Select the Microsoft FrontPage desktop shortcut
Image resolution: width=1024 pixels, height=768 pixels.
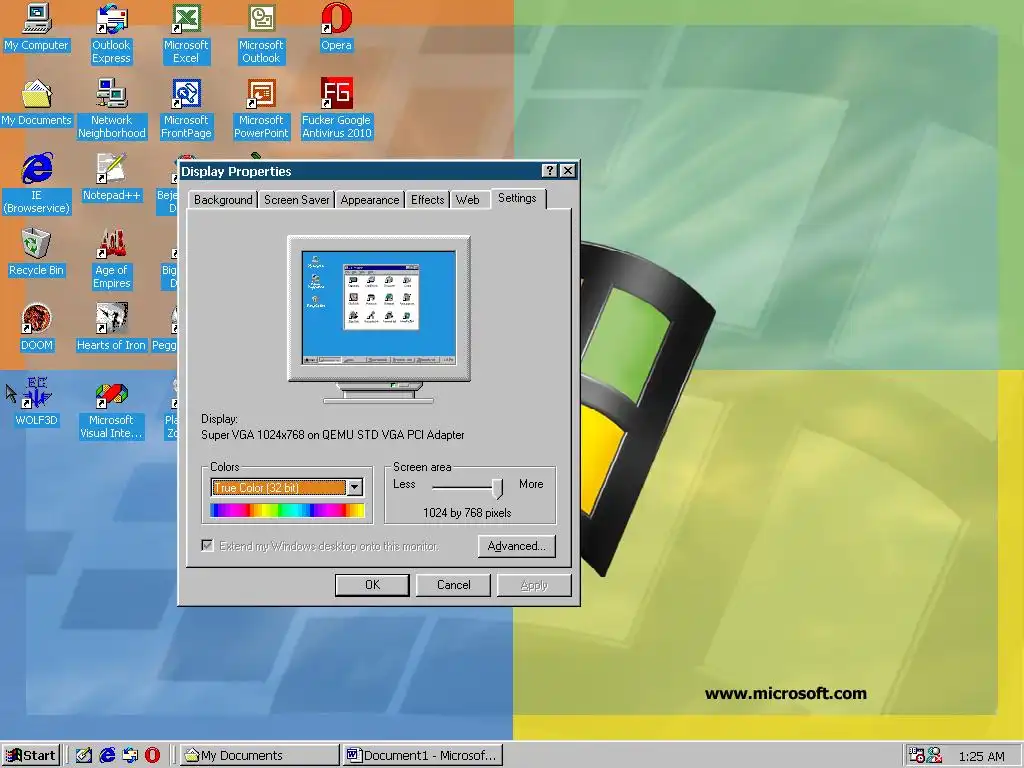click(186, 109)
